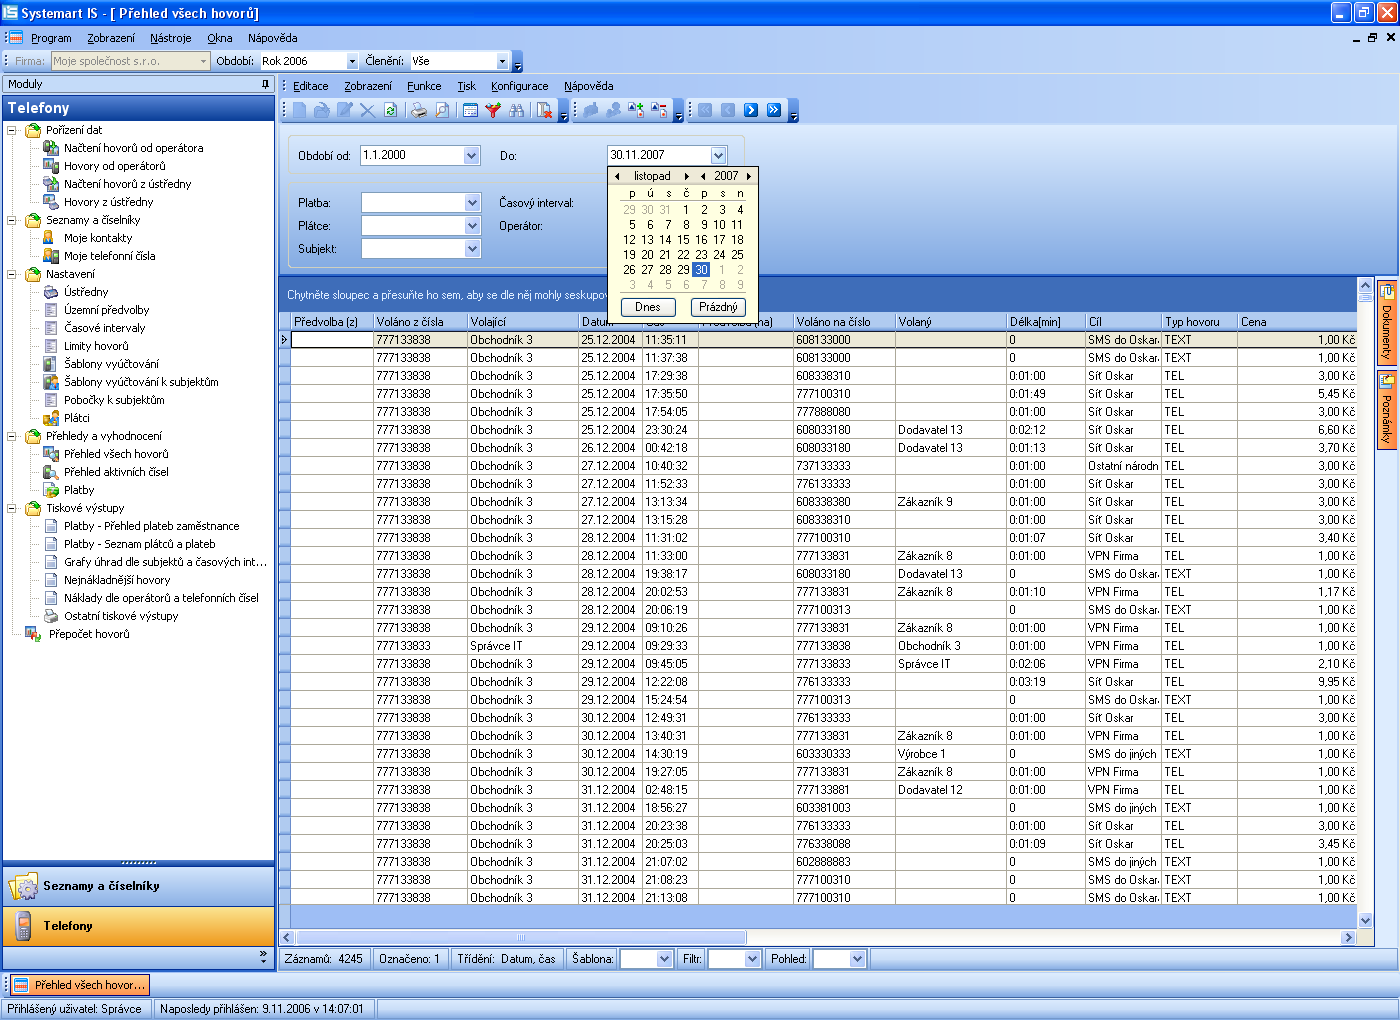Open the Členění dropdown arrow
1400x1020 pixels.
[502, 61]
